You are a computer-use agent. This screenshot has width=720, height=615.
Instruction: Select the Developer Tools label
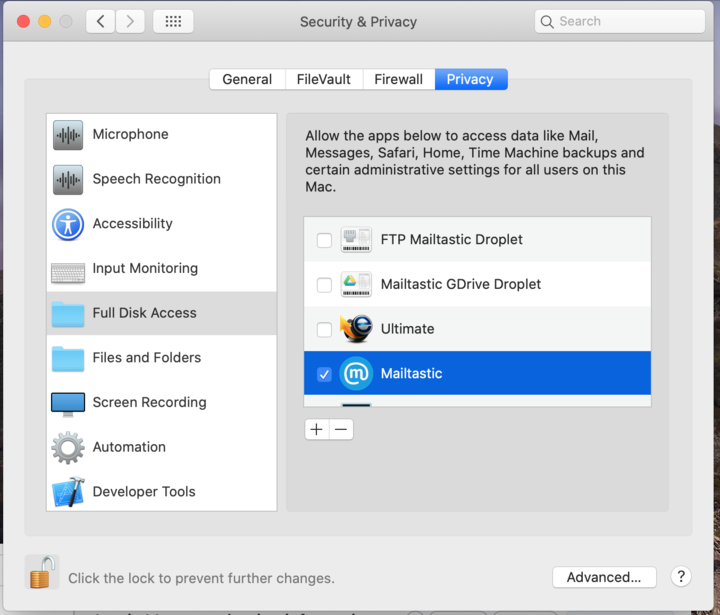click(x=144, y=491)
